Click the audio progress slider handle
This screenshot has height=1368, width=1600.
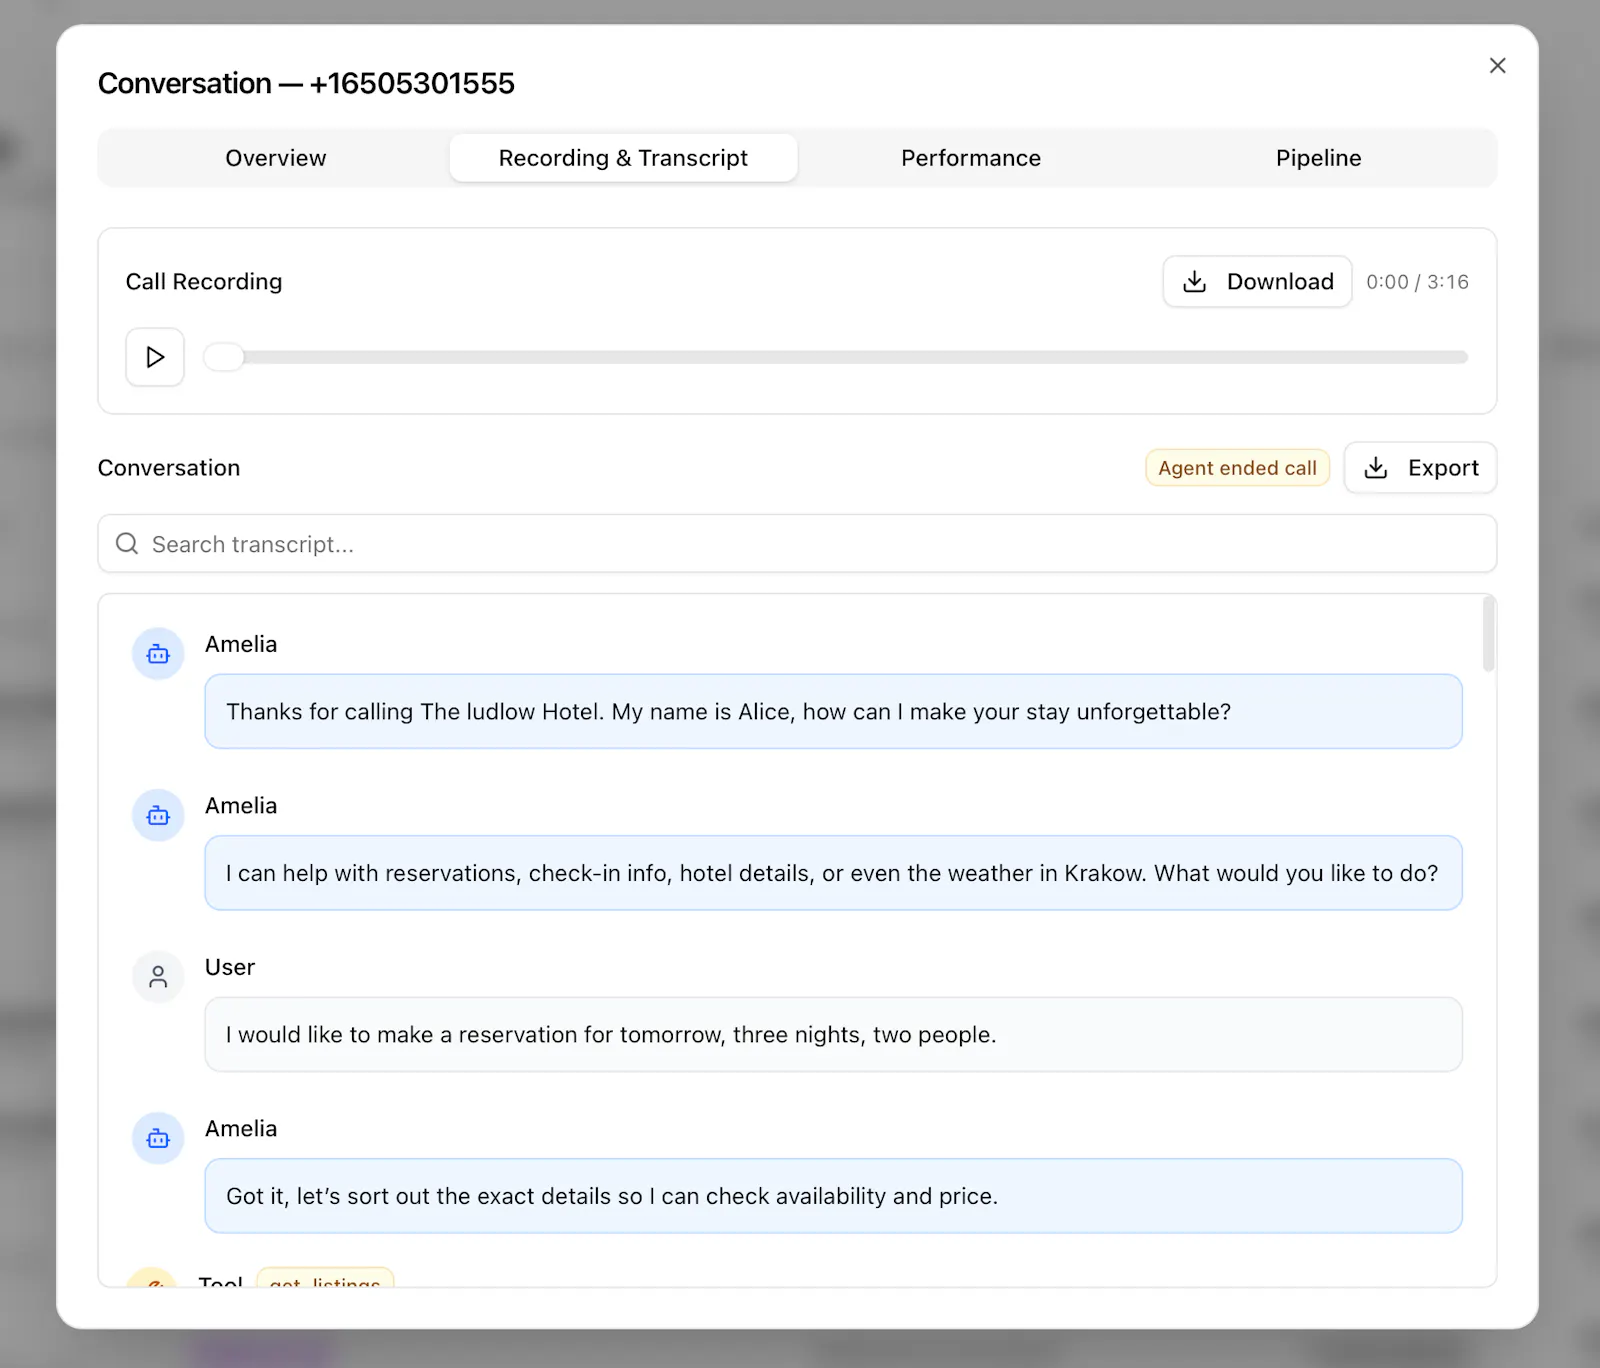coord(224,357)
